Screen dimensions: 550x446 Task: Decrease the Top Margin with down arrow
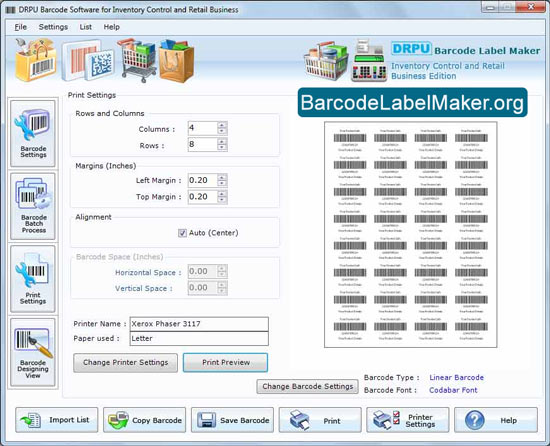tap(222, 200)
